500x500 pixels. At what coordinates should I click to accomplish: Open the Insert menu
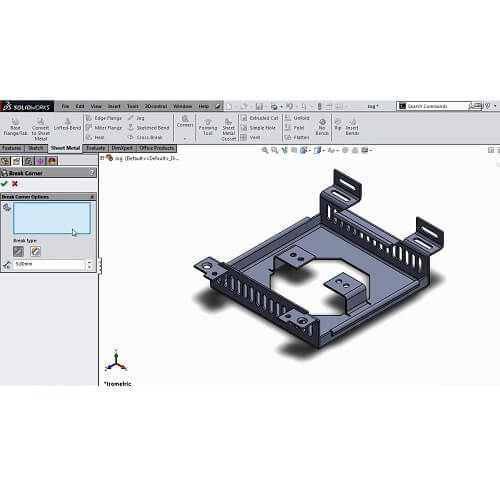click(x=114, y=106)
